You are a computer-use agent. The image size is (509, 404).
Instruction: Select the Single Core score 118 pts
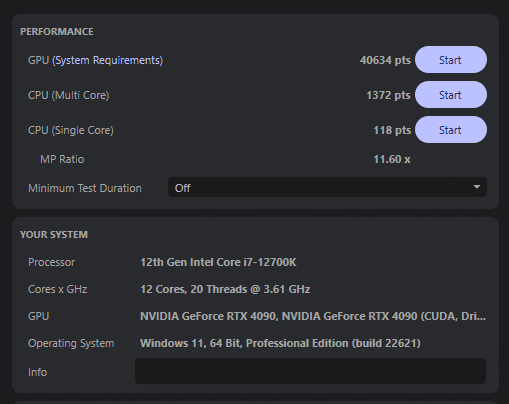pos(392,130)
